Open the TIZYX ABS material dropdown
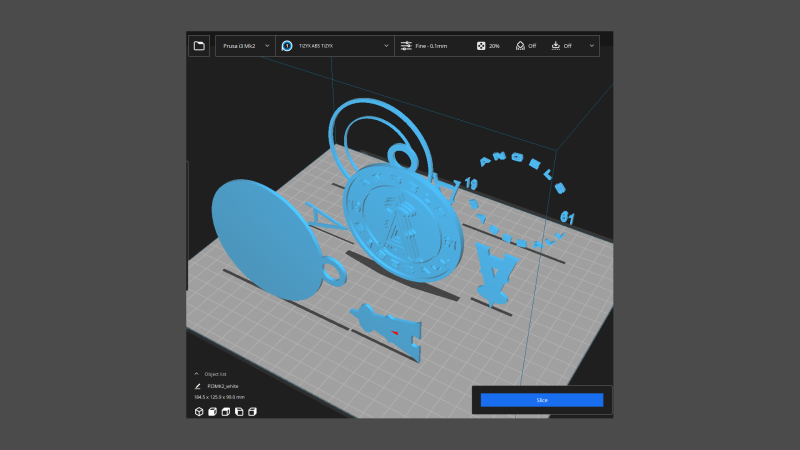 335,46
